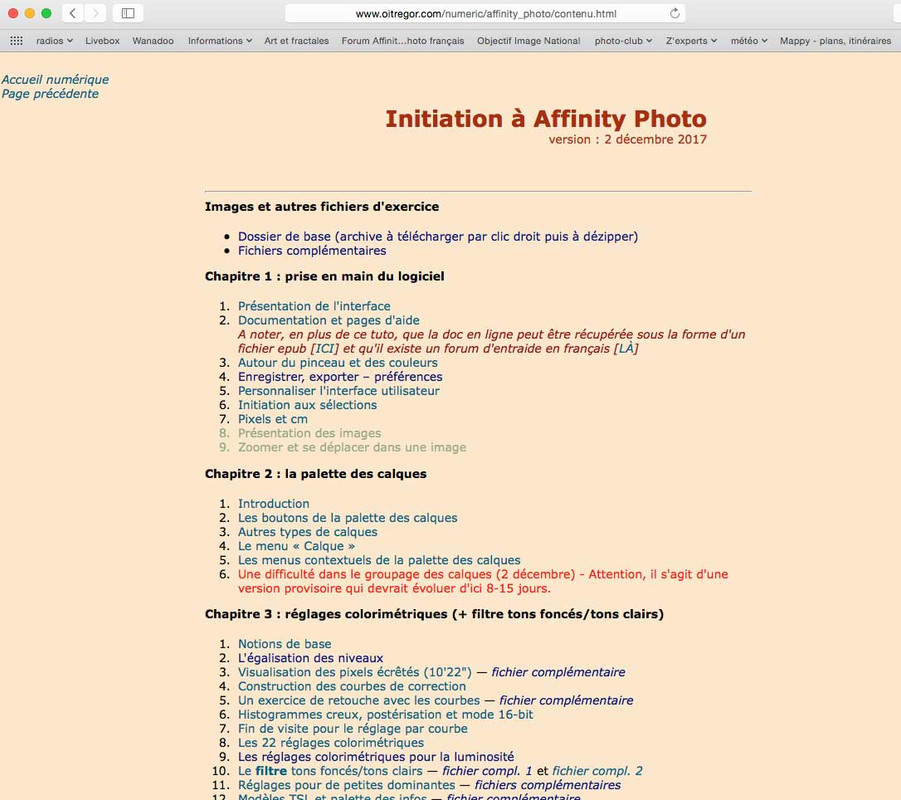
Task: Expand the radios bookmarks folder
Action: (x=54, y=41)
